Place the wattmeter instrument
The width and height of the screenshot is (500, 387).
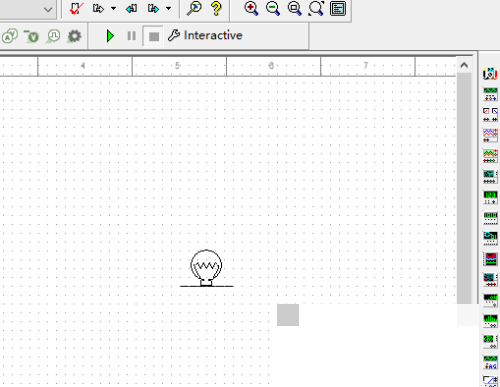(490, 115)
